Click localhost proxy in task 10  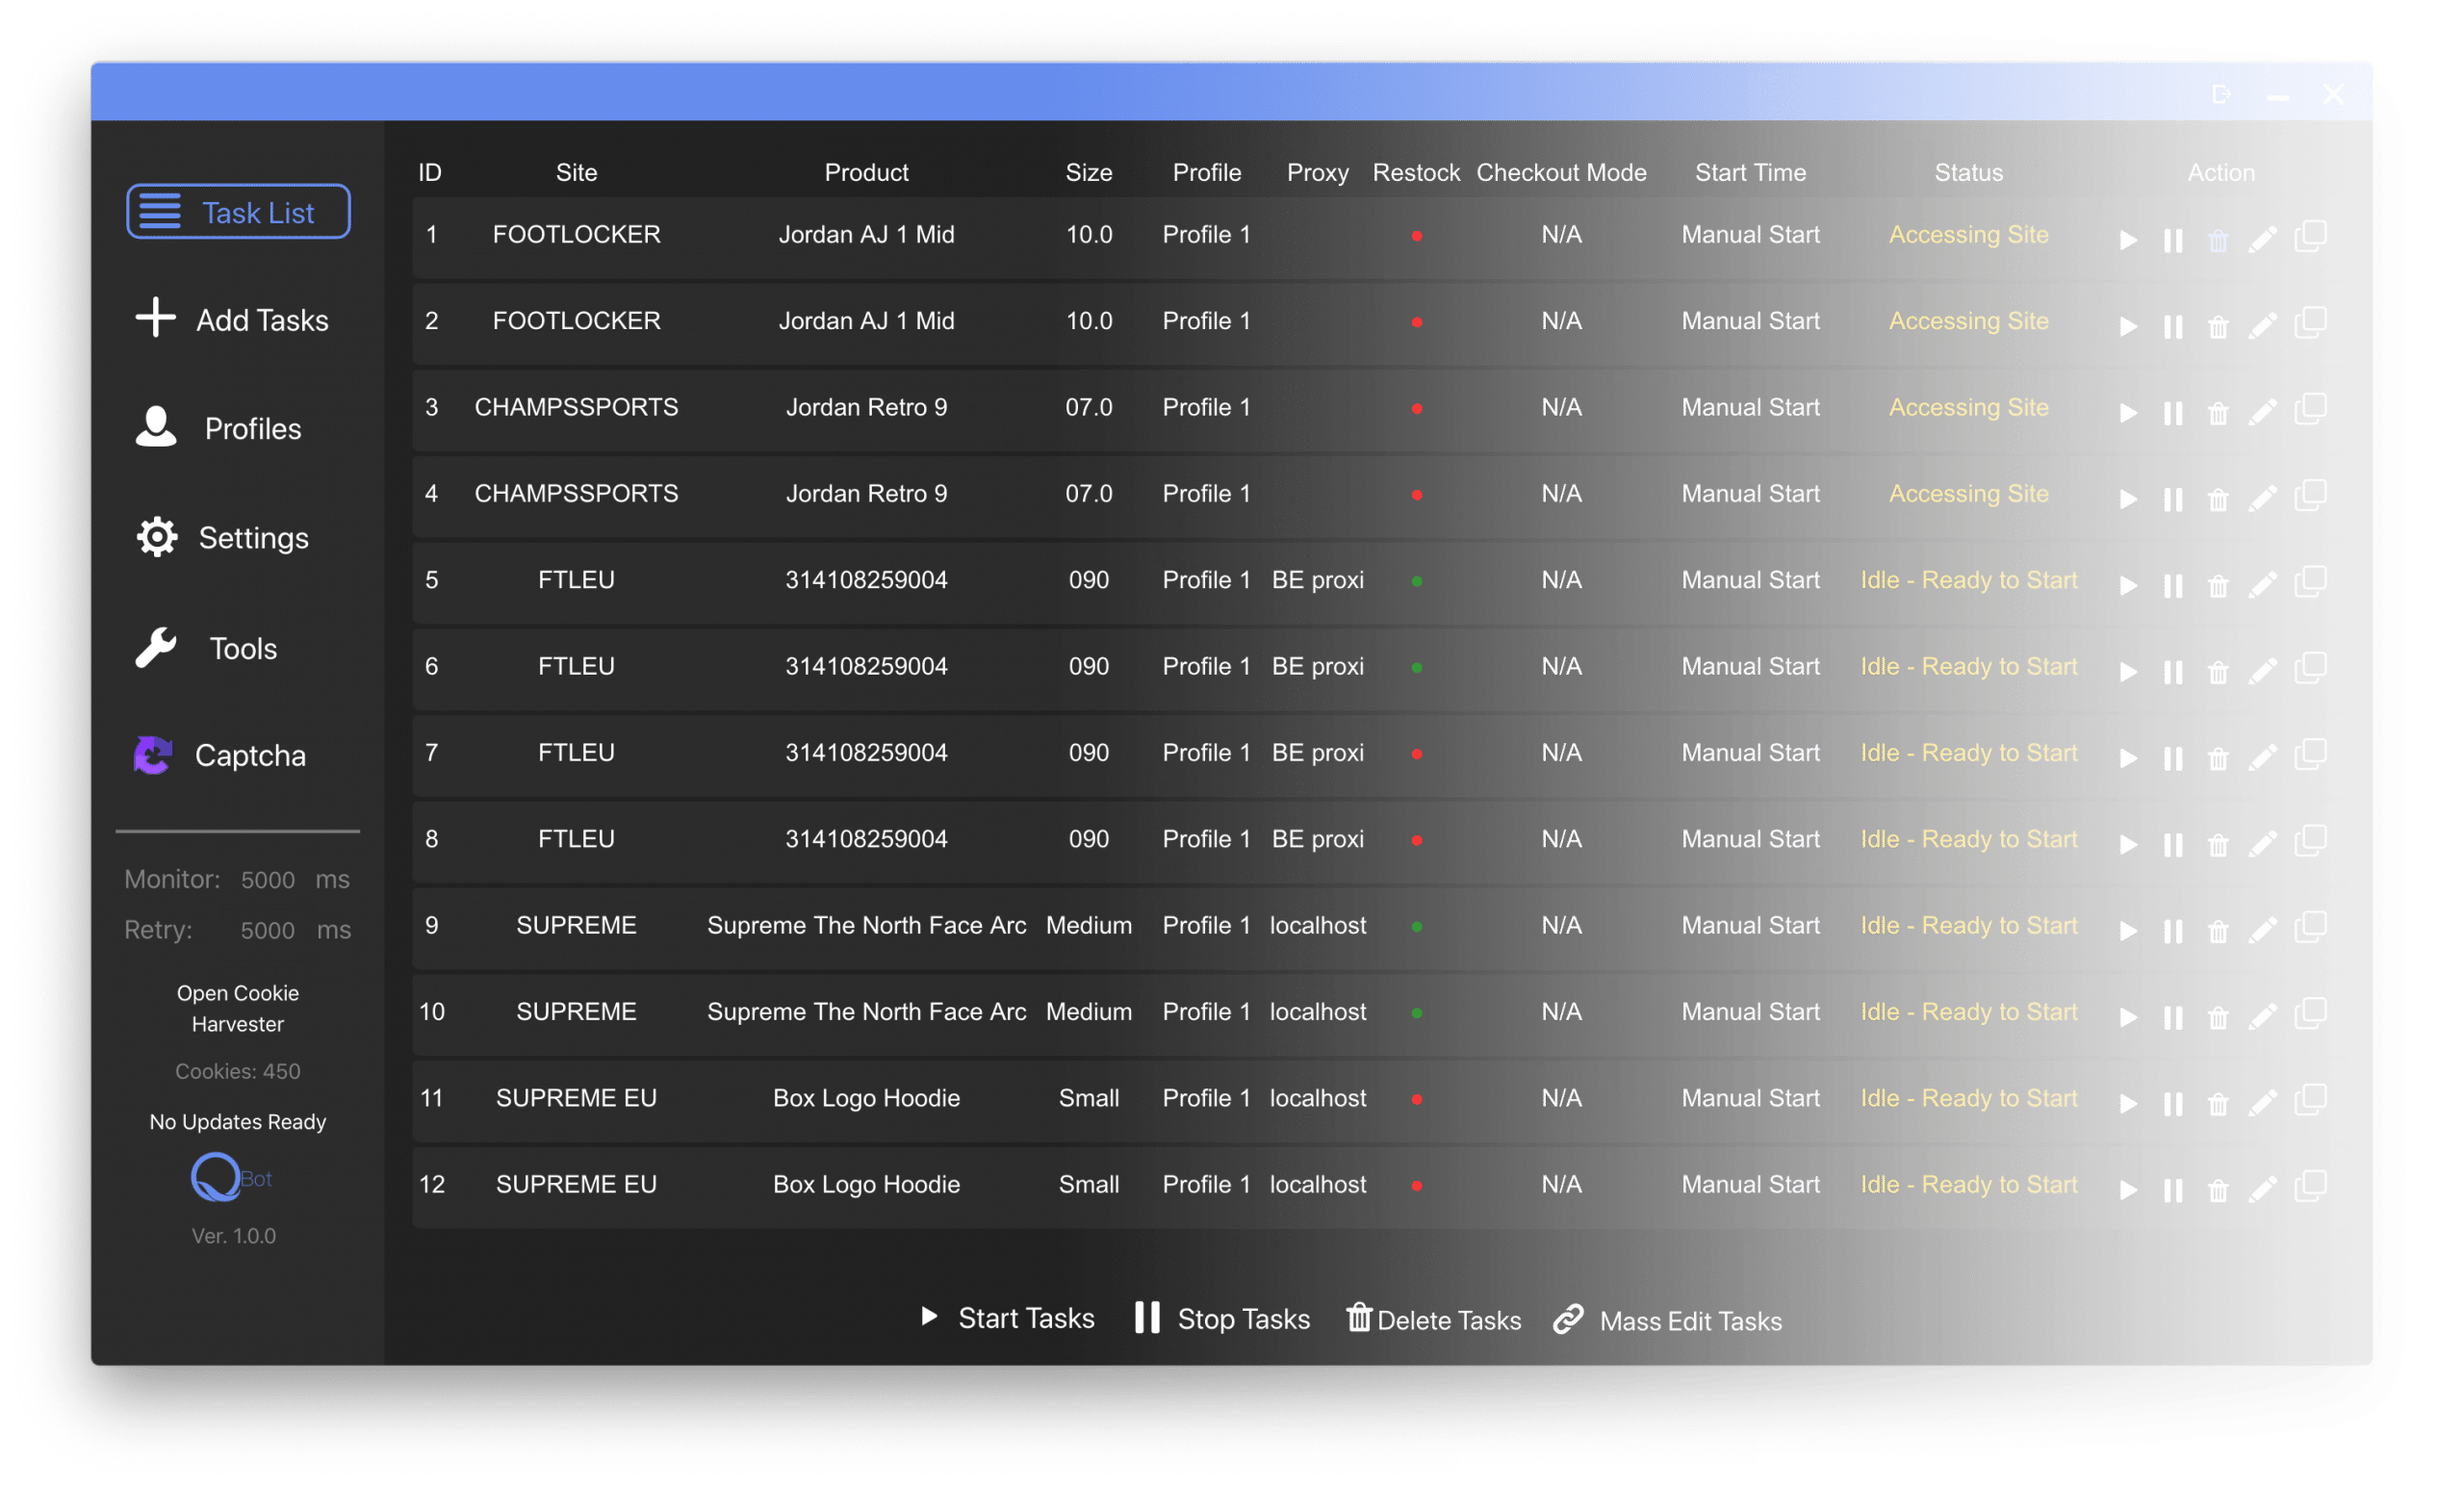click(x=1317, y=1011)
